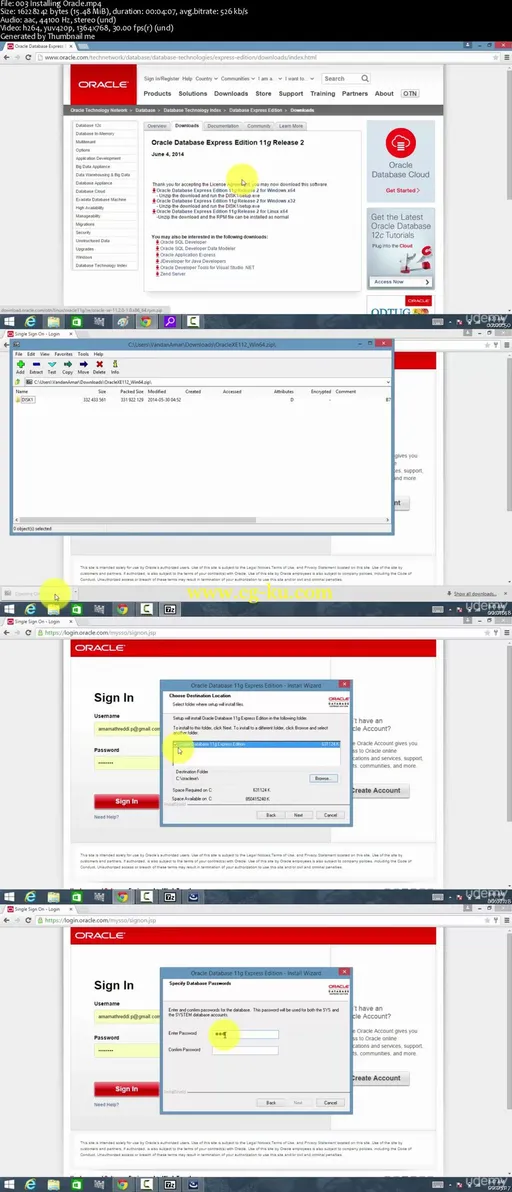Click the OTN button in Oracle header
The width and height of the screenshot is (512, 1192).
(x=409, y=94)
